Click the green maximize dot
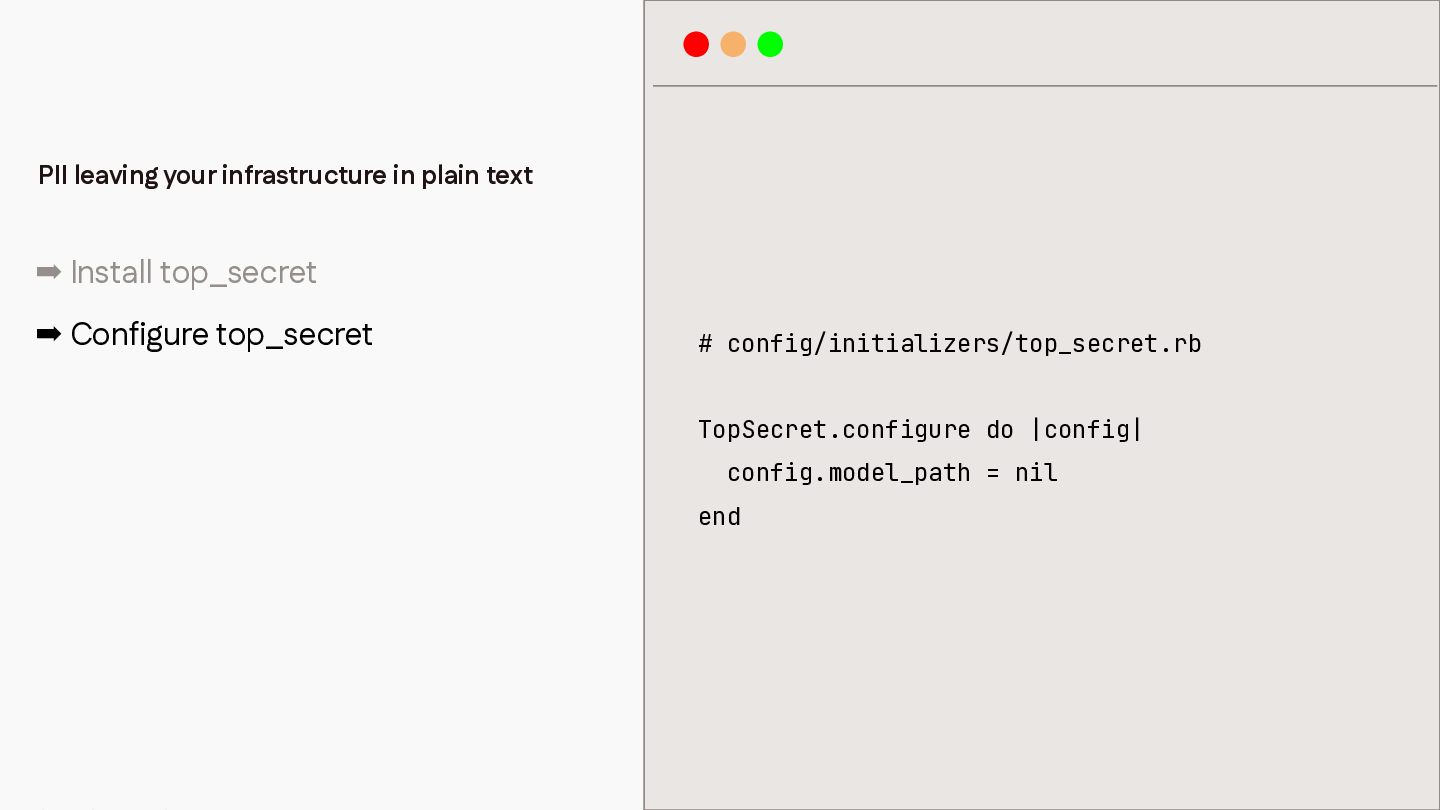The image size is (1440, 810). point(770,44)
